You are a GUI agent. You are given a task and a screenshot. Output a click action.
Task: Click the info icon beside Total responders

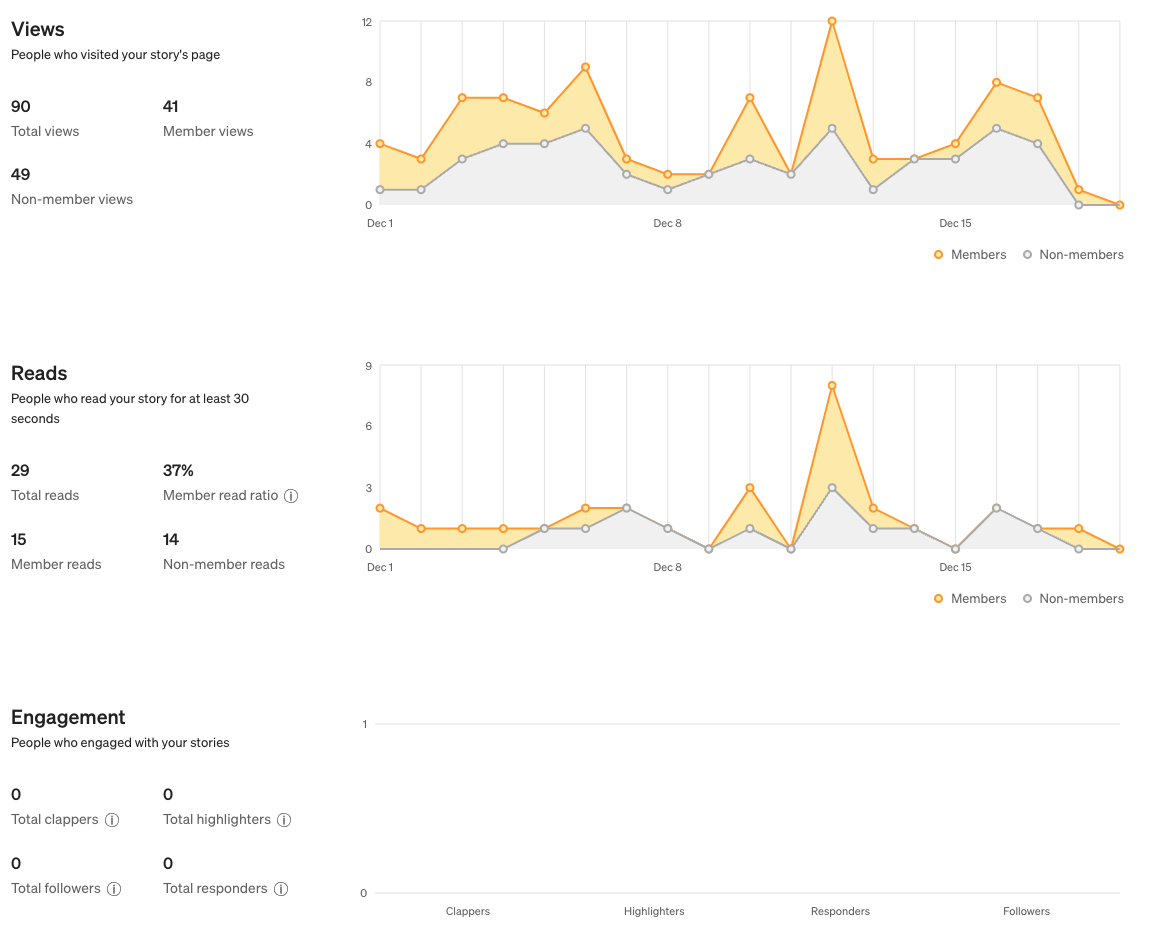tap(283, 888)
